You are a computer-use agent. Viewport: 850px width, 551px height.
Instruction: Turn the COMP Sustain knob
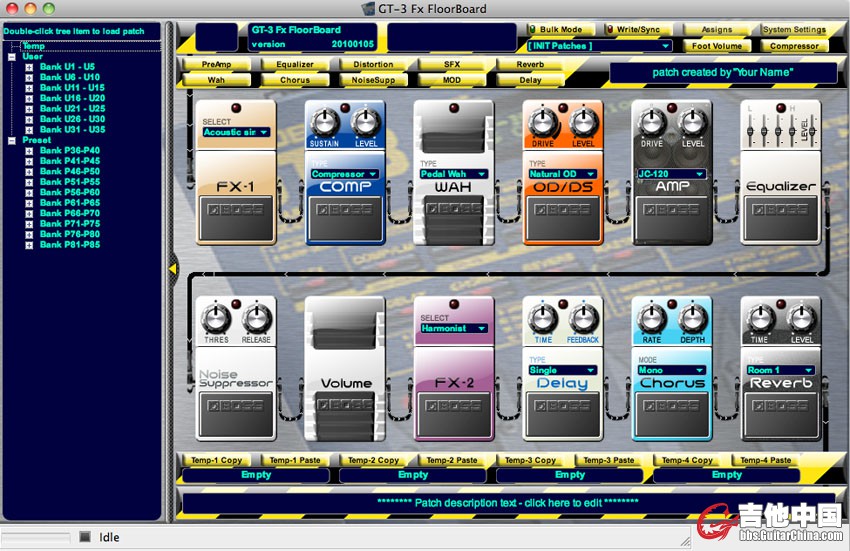pos(324,123)
